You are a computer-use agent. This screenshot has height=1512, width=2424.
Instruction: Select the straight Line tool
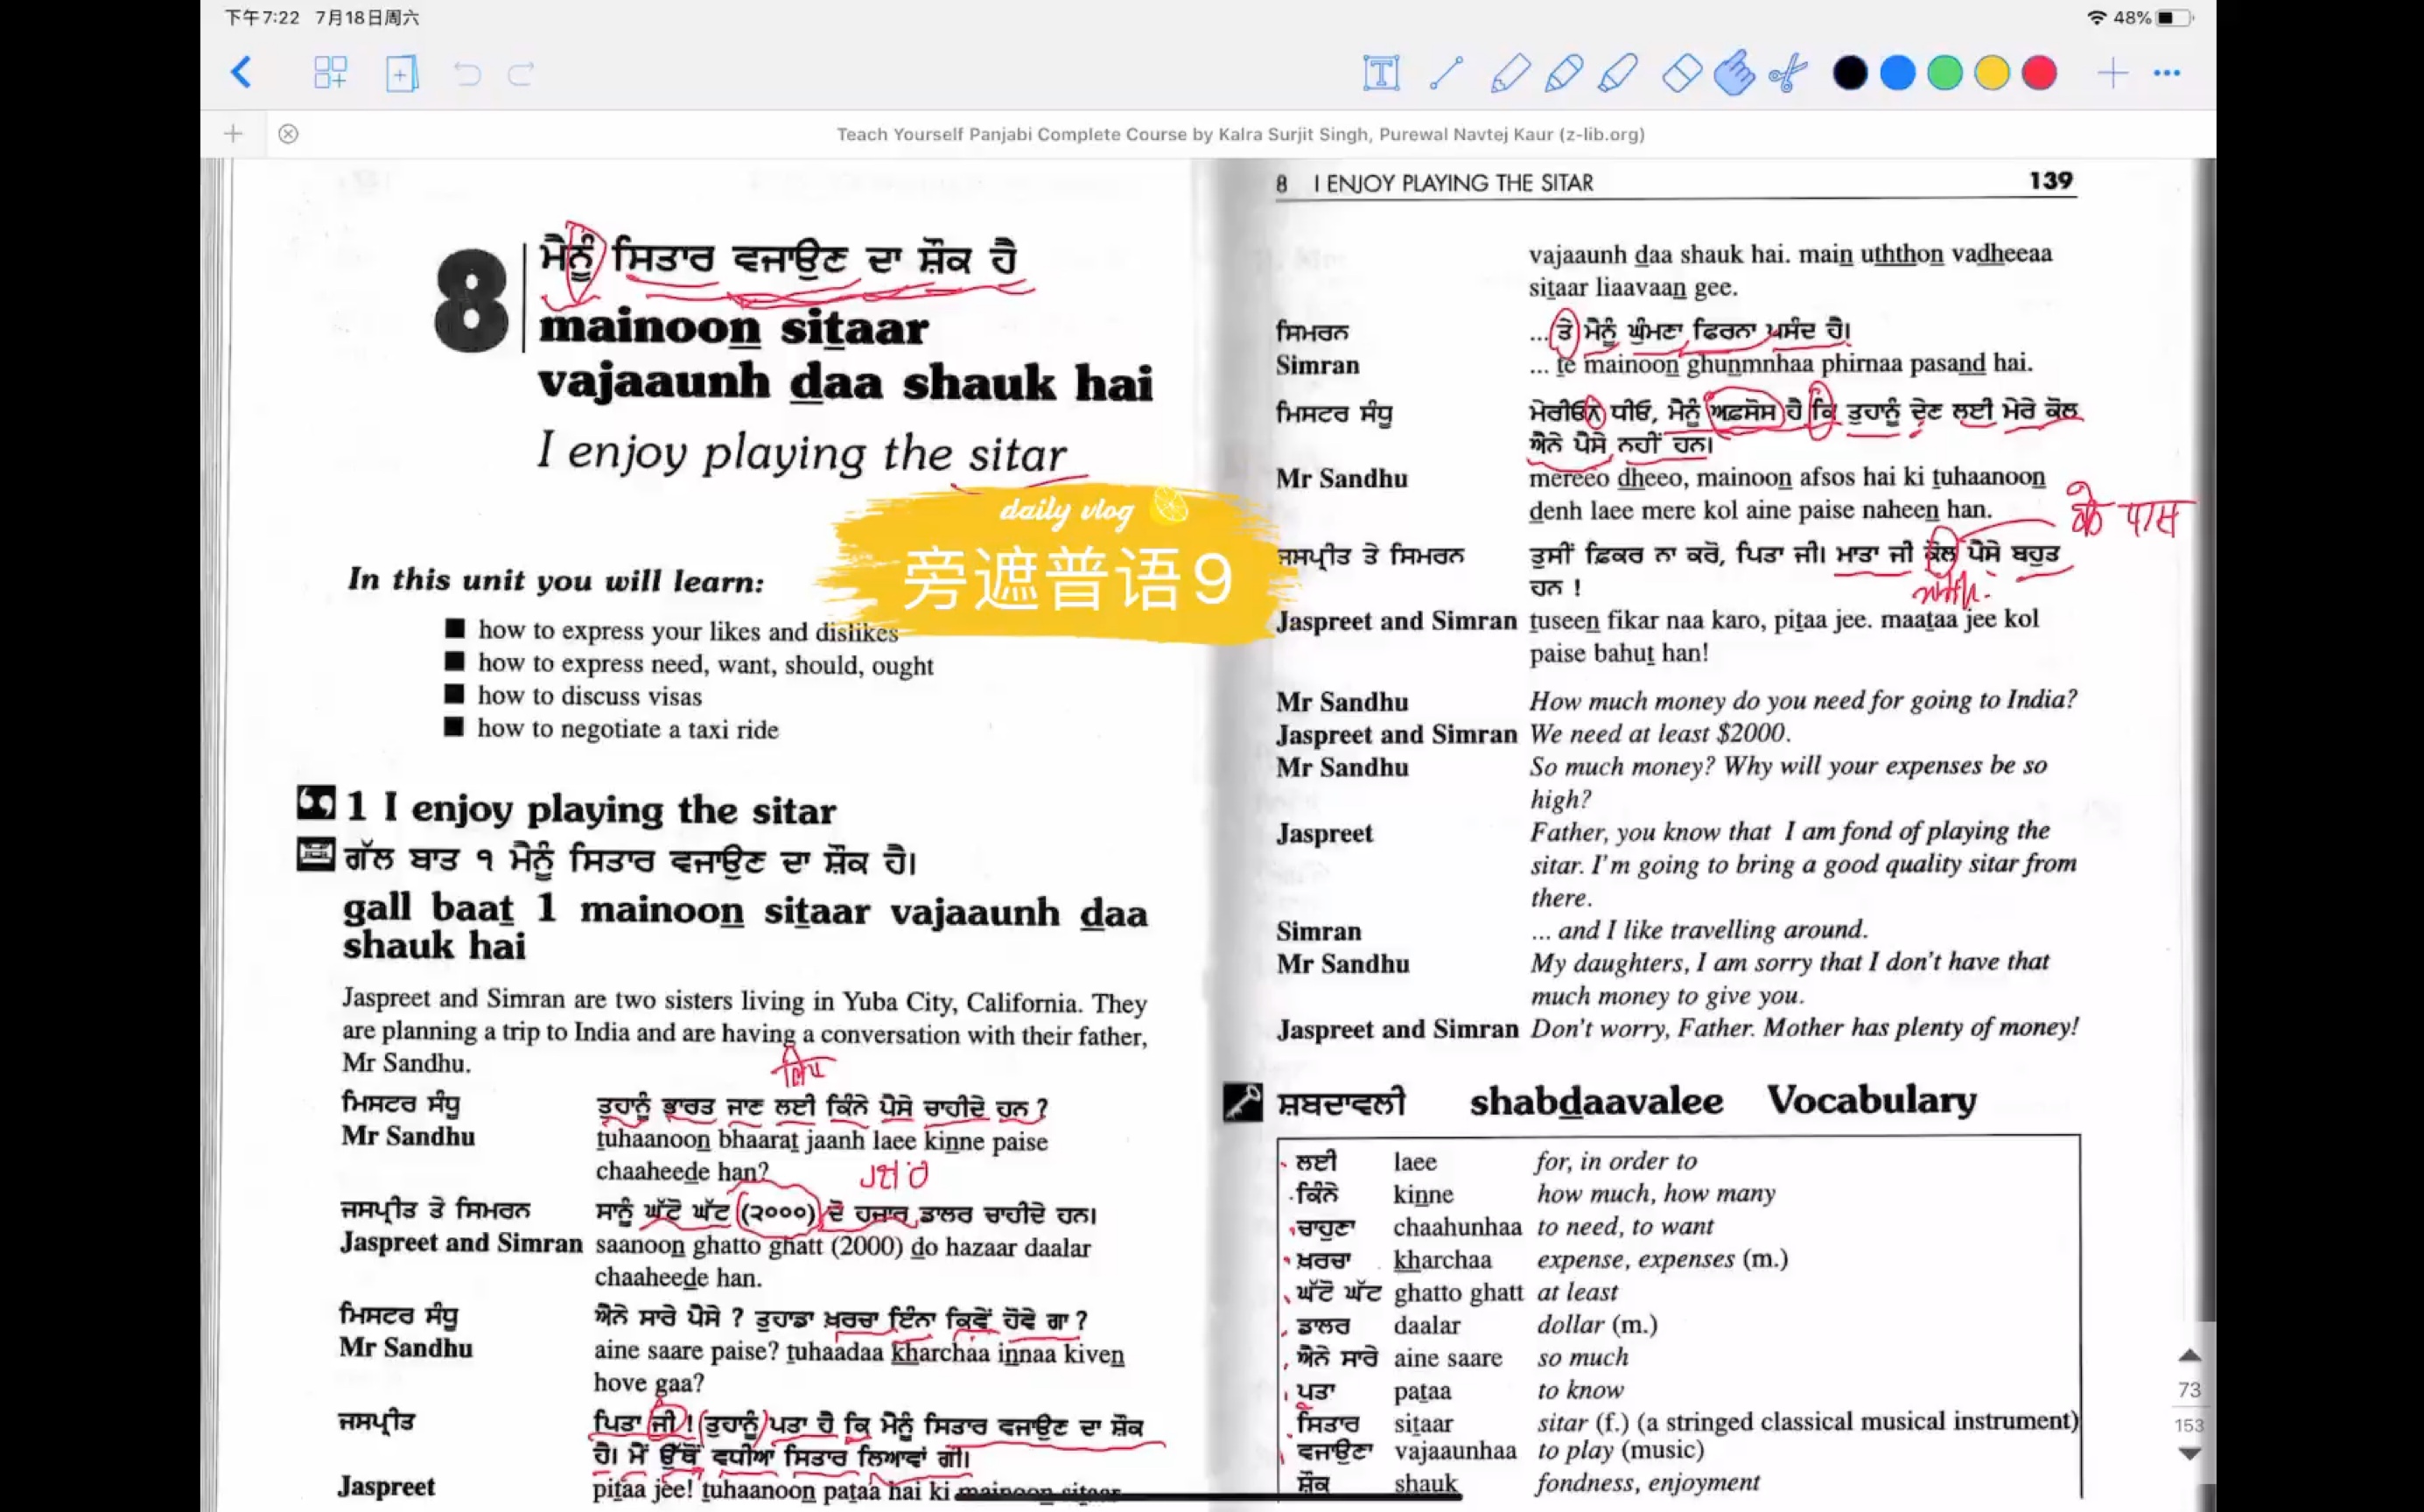click(1446, 73)
